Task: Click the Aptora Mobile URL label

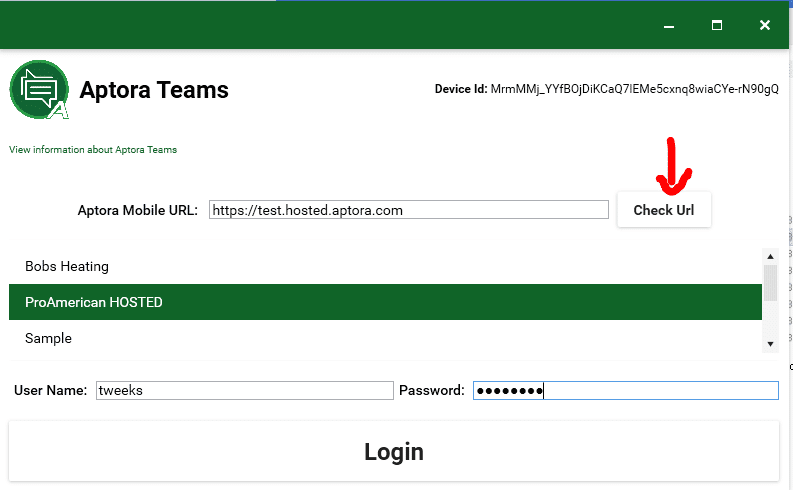Action: coord(138,210)
